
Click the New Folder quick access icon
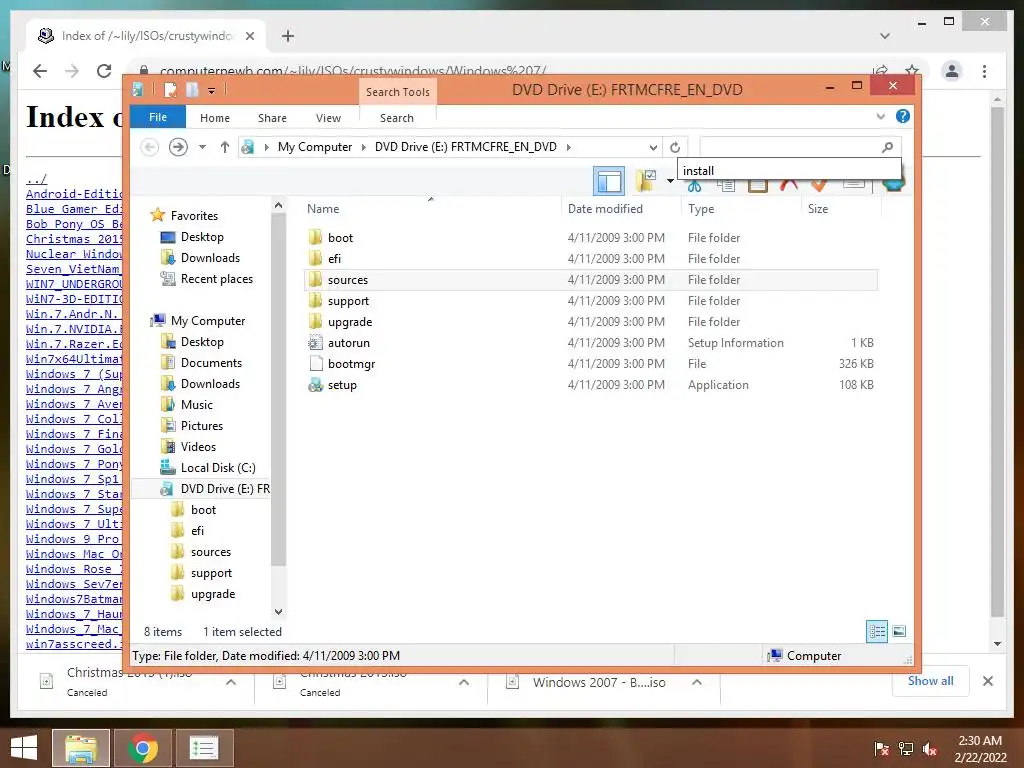click(192, 89)
